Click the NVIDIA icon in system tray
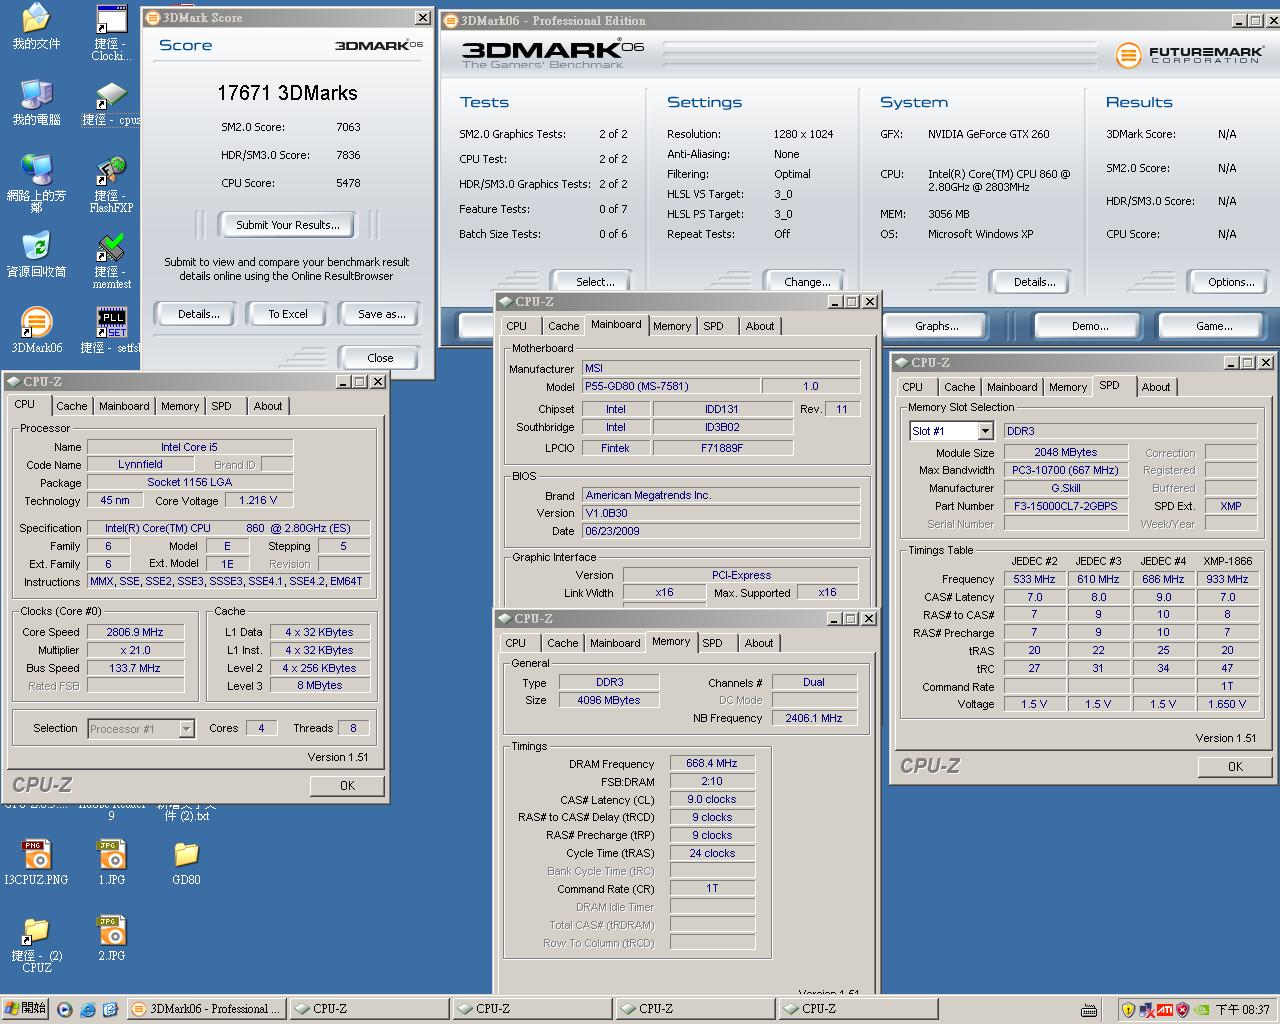The height and width of the screenshot is (1024, 1280). coord(1201,1010)
